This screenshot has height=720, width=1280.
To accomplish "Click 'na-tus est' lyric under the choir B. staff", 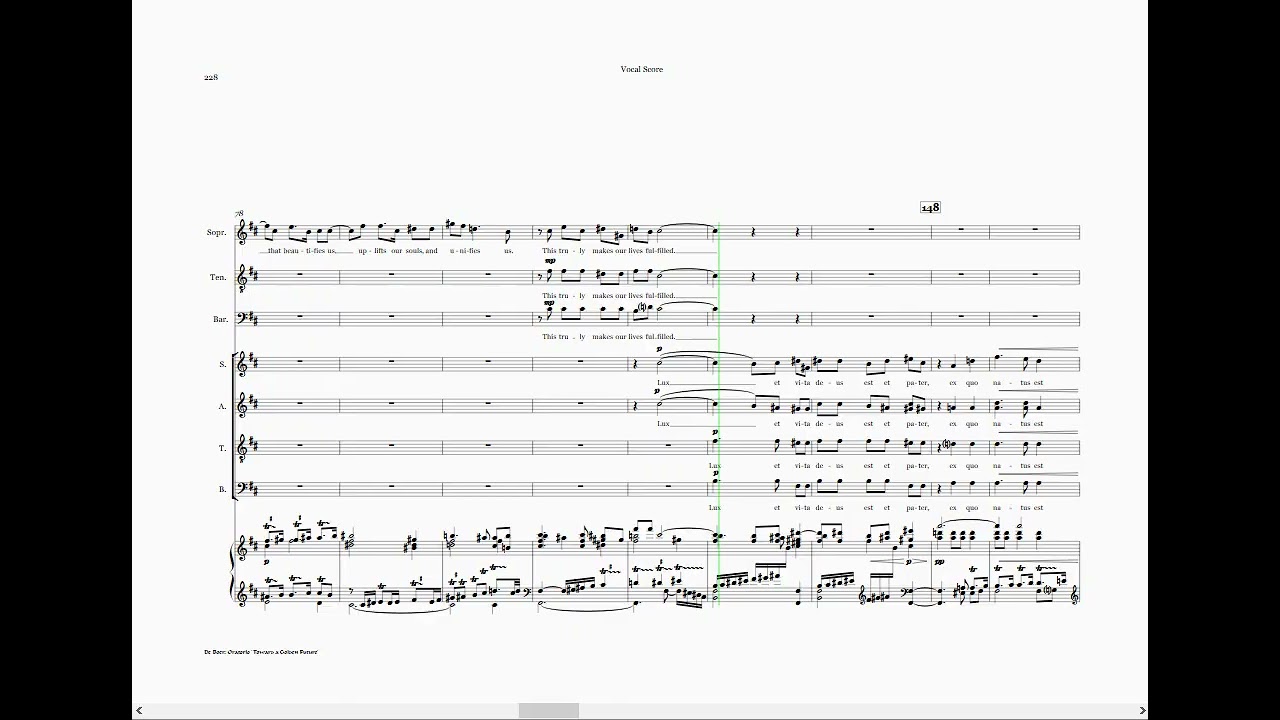I will (1018, 508).
